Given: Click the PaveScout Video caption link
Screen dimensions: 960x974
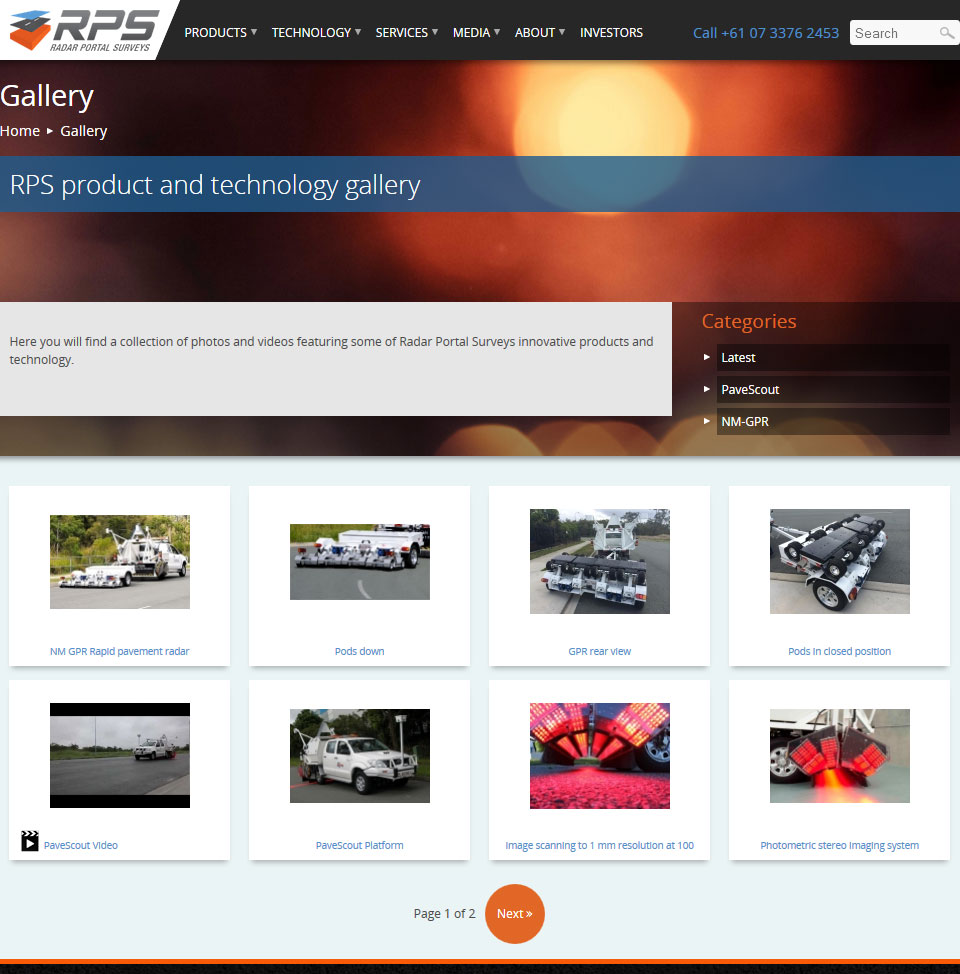Looking at the screenshot, I should click(81, 845).
